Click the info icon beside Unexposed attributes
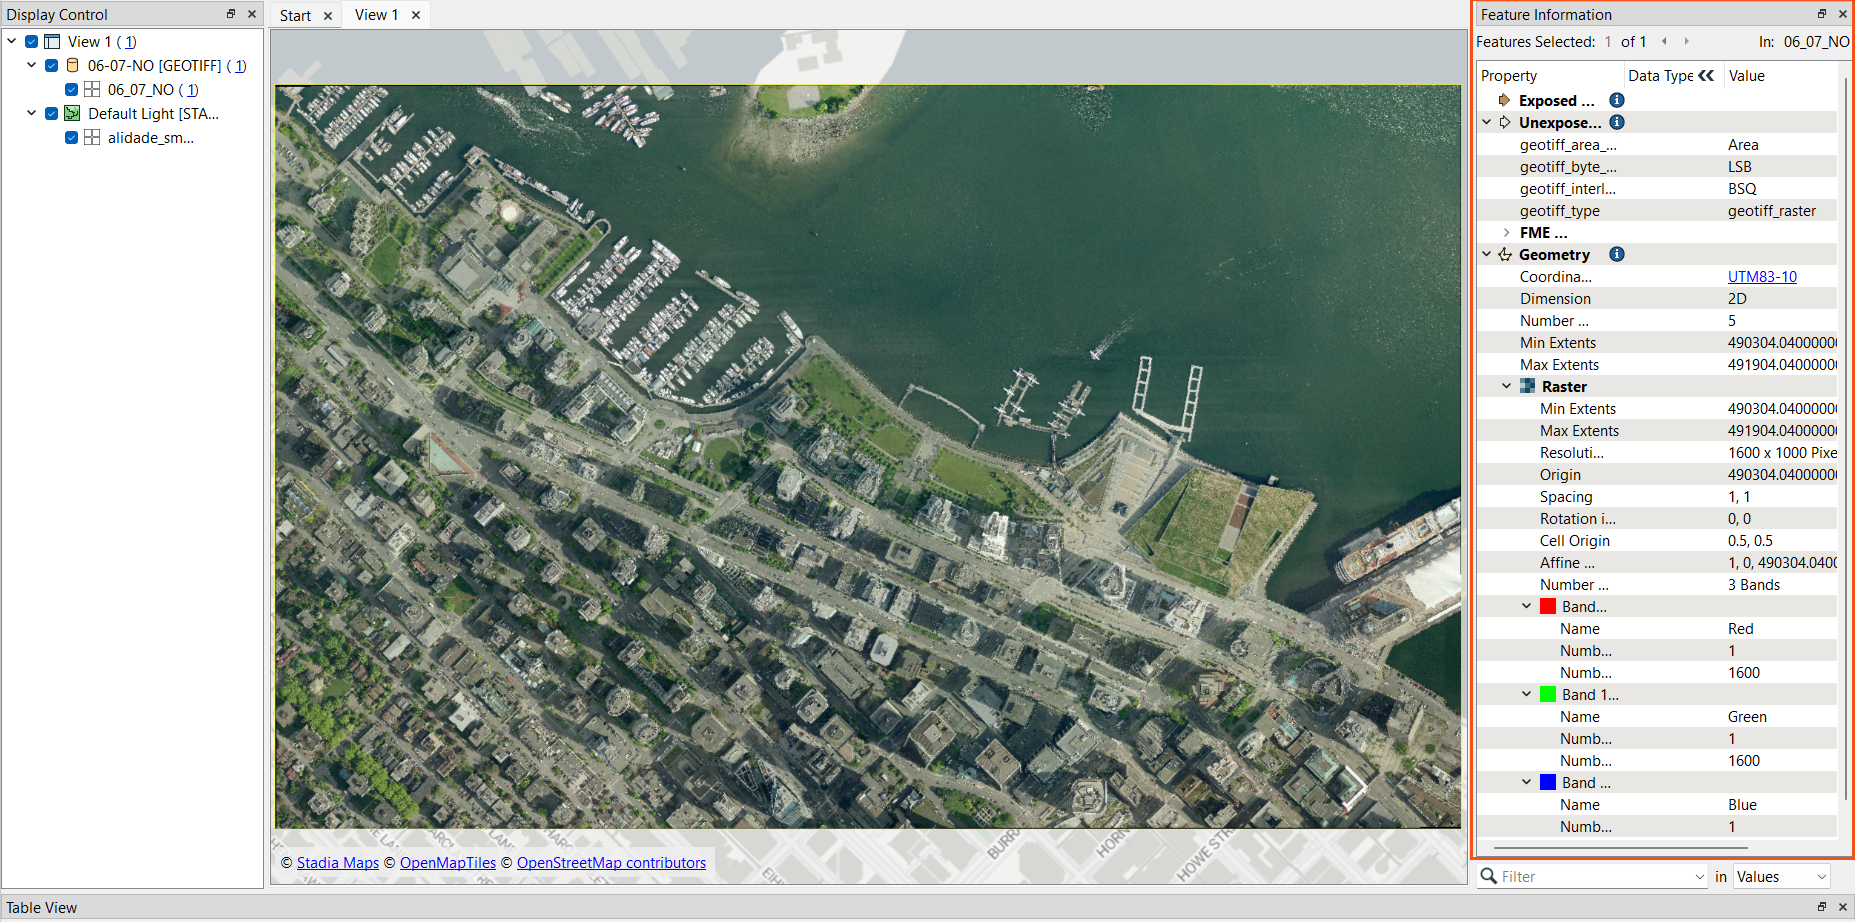The image size is (1855, 922). click(x=1616, y=122)
